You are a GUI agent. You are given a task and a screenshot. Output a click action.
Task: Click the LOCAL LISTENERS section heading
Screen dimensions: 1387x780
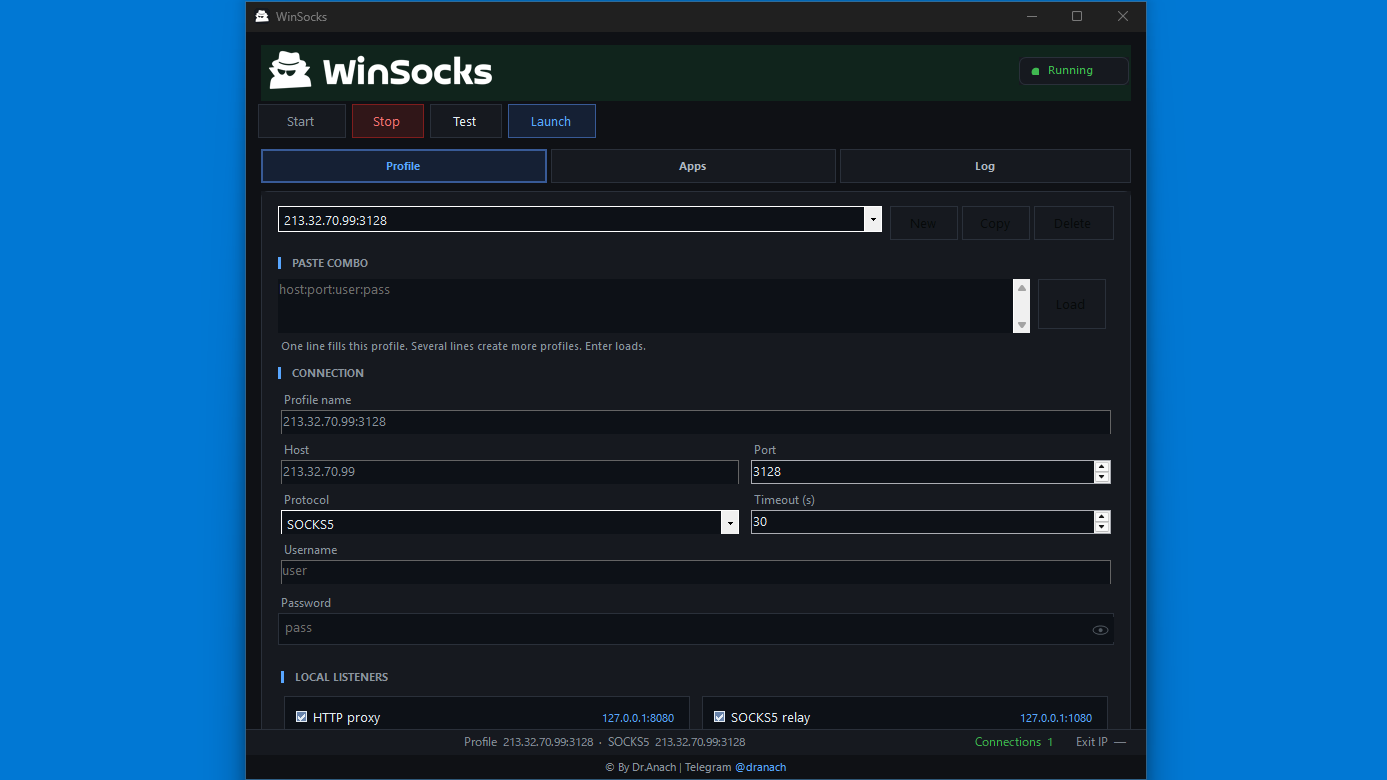(341, 677)
